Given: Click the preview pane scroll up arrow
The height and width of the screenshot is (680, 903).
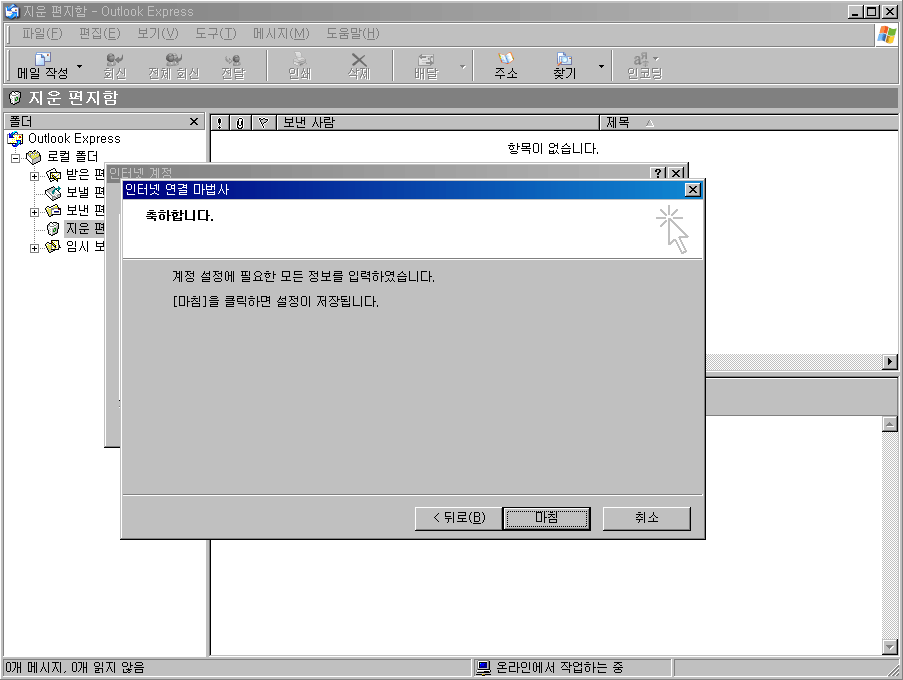Looking at the screenshot, I should [x=890, y=424].
